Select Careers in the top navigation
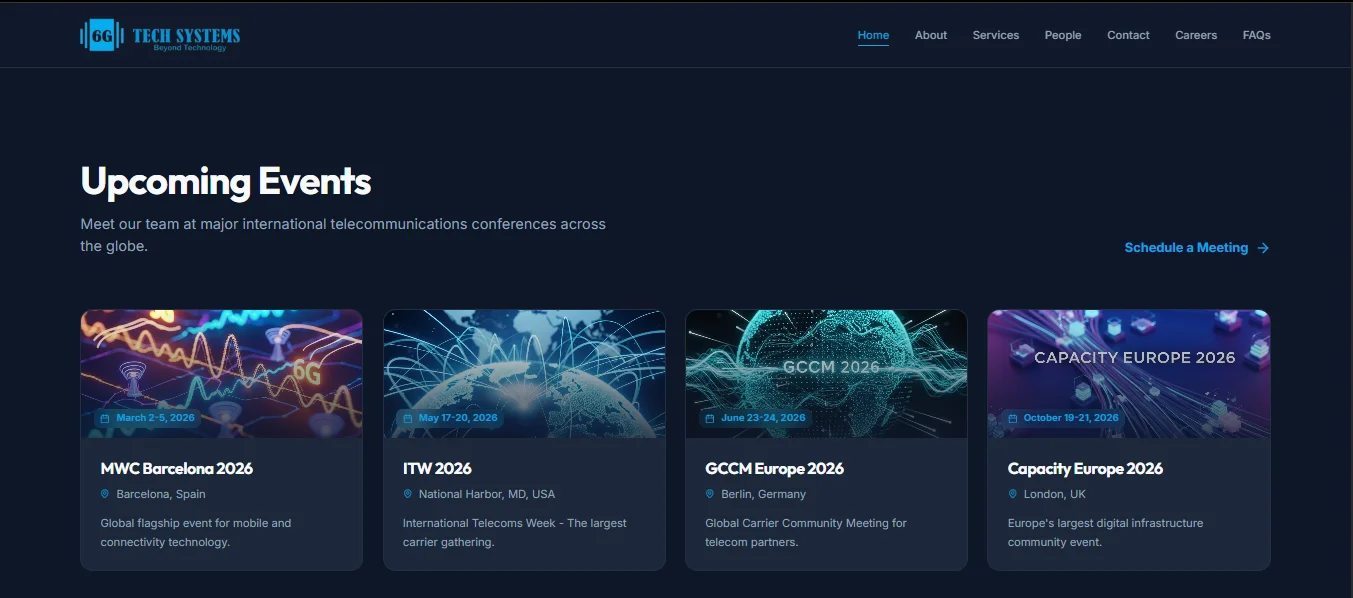 (1195, 35)
